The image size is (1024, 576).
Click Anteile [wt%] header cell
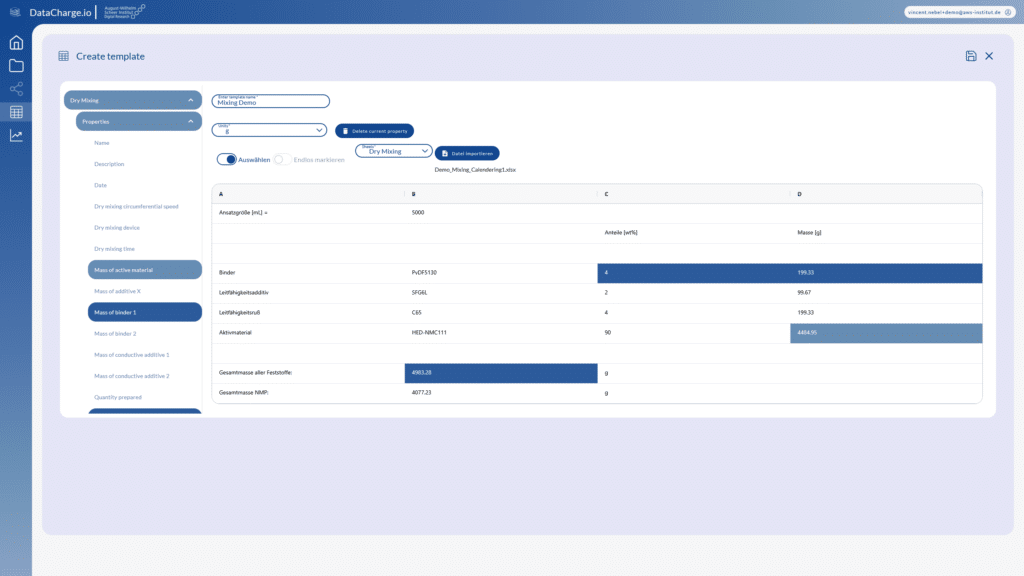coord(694,233)
